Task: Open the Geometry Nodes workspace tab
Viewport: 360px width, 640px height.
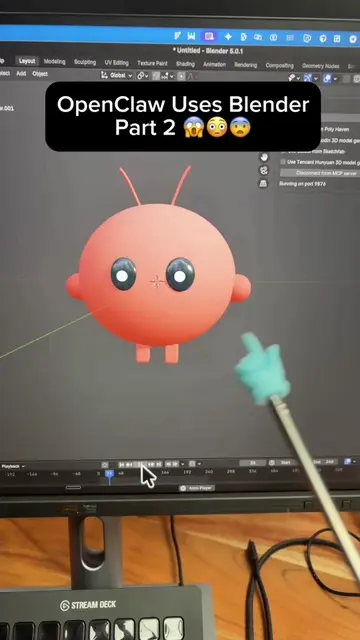Action: pyautogui.click(x=320, y=66)
